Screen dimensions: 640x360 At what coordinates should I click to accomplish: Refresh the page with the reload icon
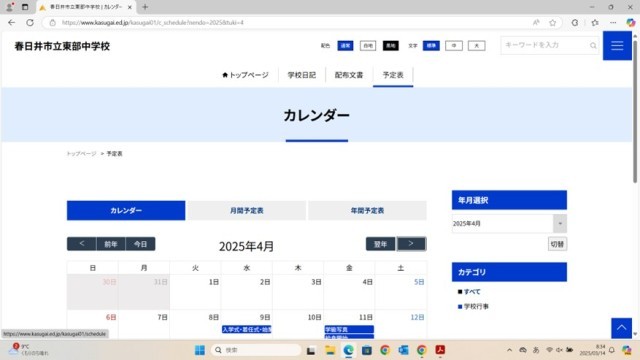[30, 22]
